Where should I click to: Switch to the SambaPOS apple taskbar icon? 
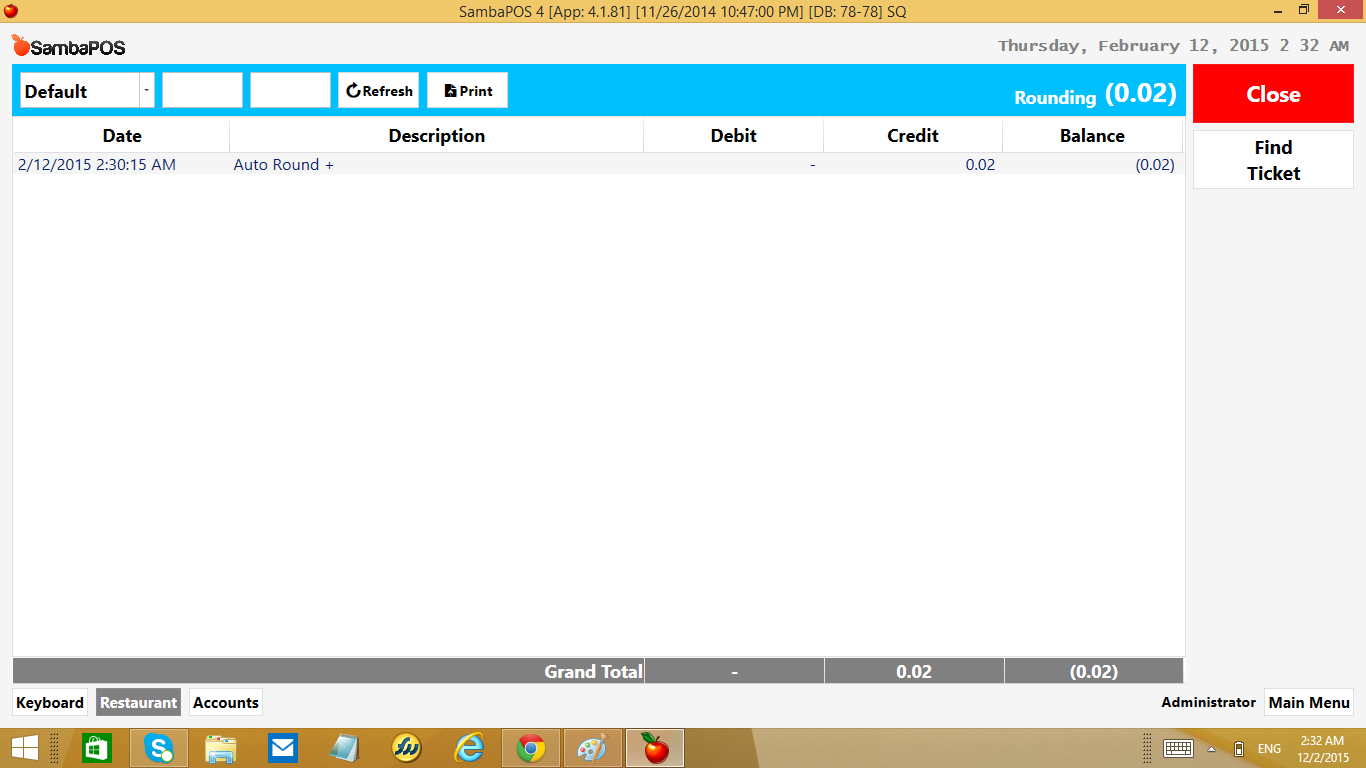coord(655,748)
